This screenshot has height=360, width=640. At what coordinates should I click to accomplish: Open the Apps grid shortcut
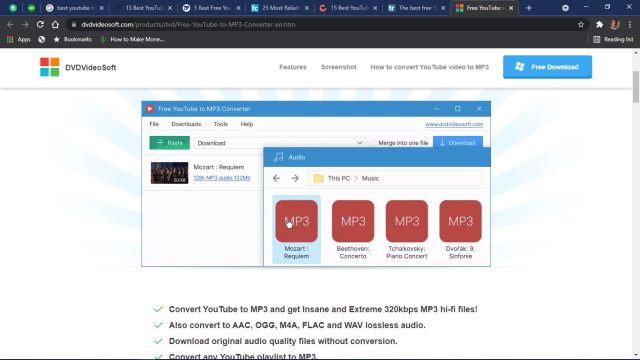coord(18,40)
